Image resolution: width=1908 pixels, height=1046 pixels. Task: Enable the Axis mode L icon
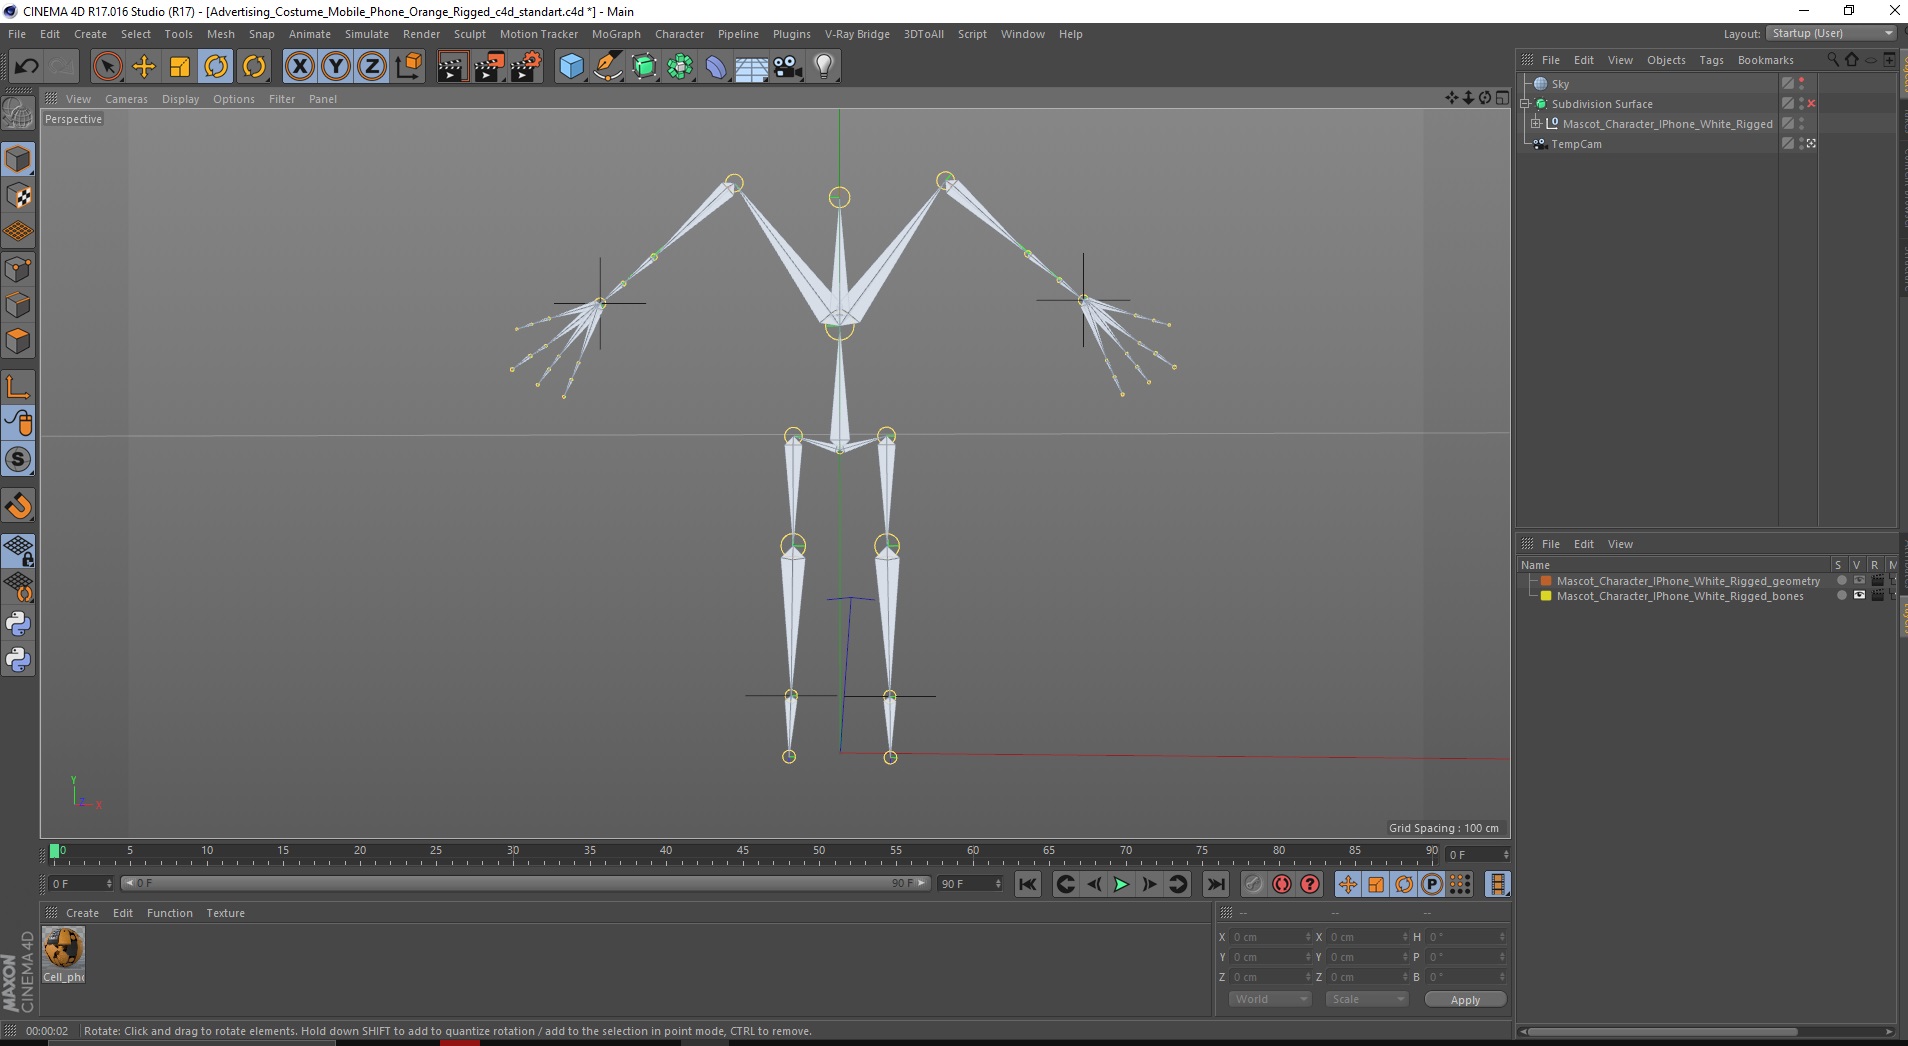(x=18, y=386)
